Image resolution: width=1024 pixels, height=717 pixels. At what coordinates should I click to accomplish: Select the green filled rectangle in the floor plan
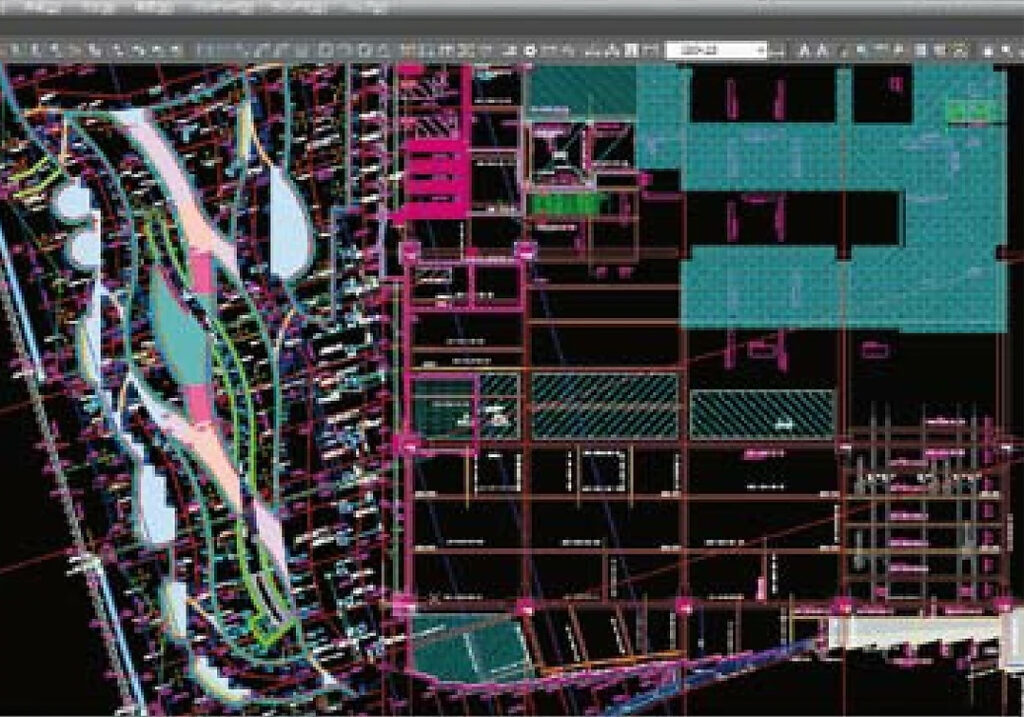[568, 204]
